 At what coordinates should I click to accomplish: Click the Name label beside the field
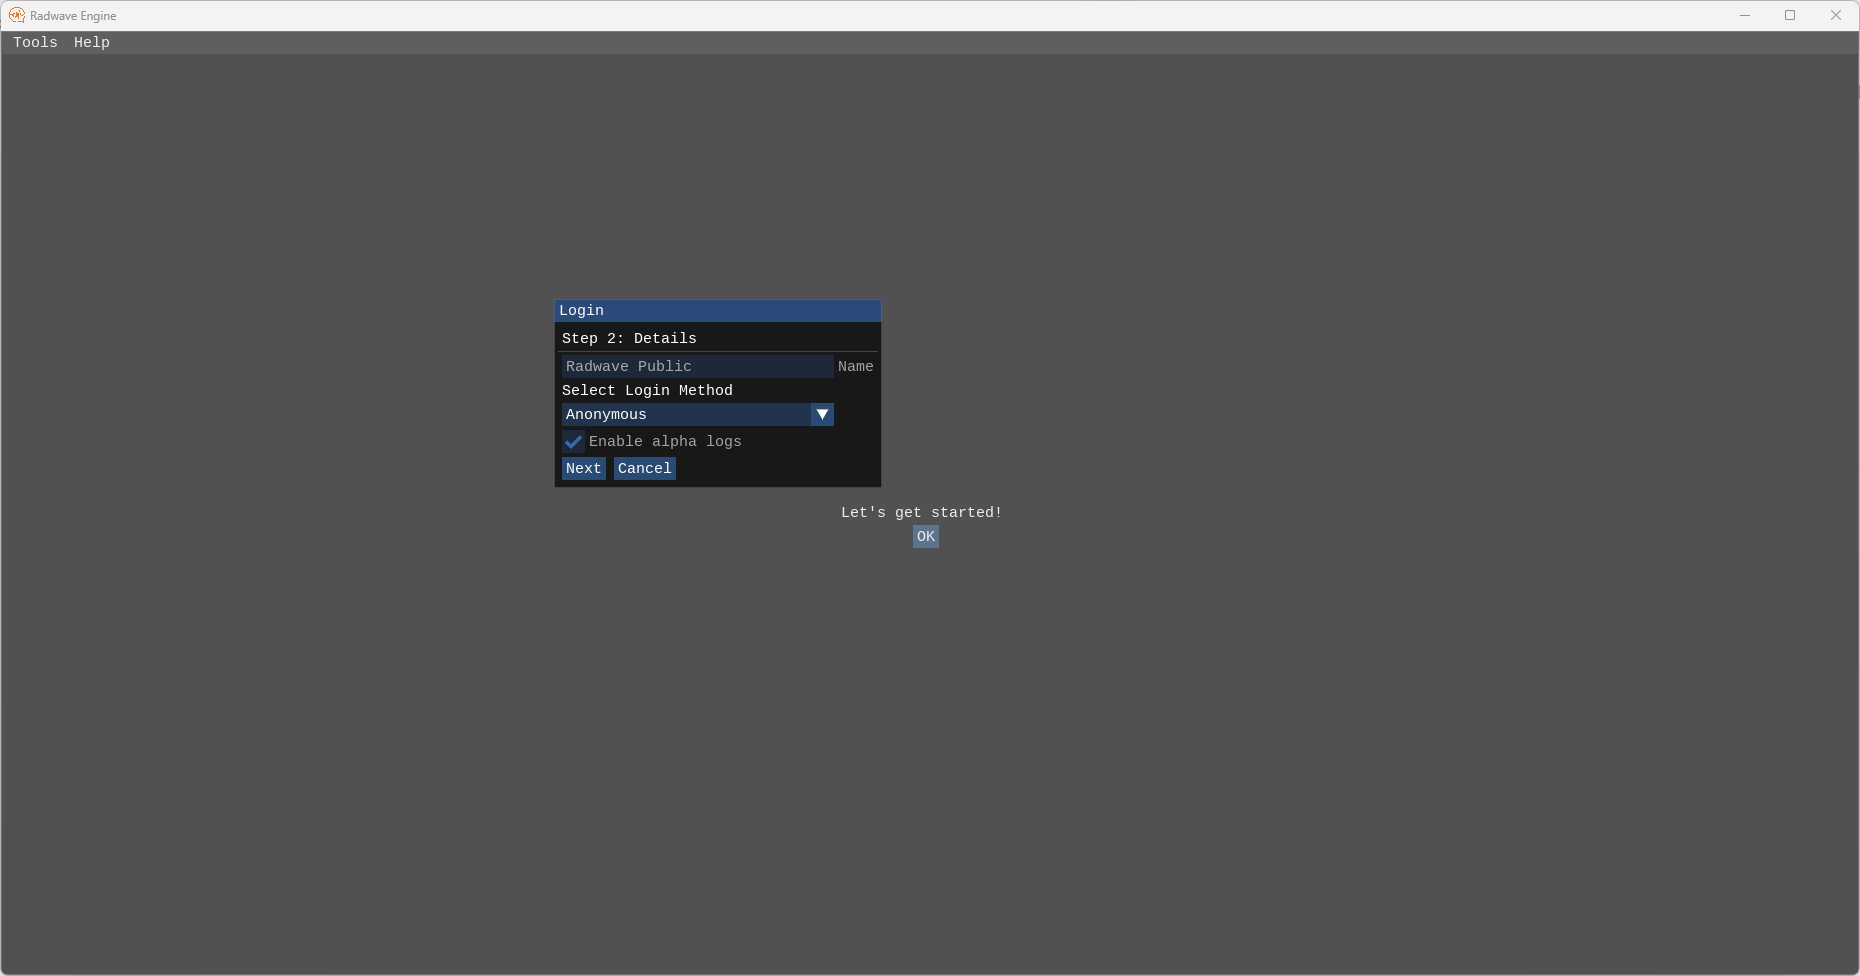[x=856, y=366]
